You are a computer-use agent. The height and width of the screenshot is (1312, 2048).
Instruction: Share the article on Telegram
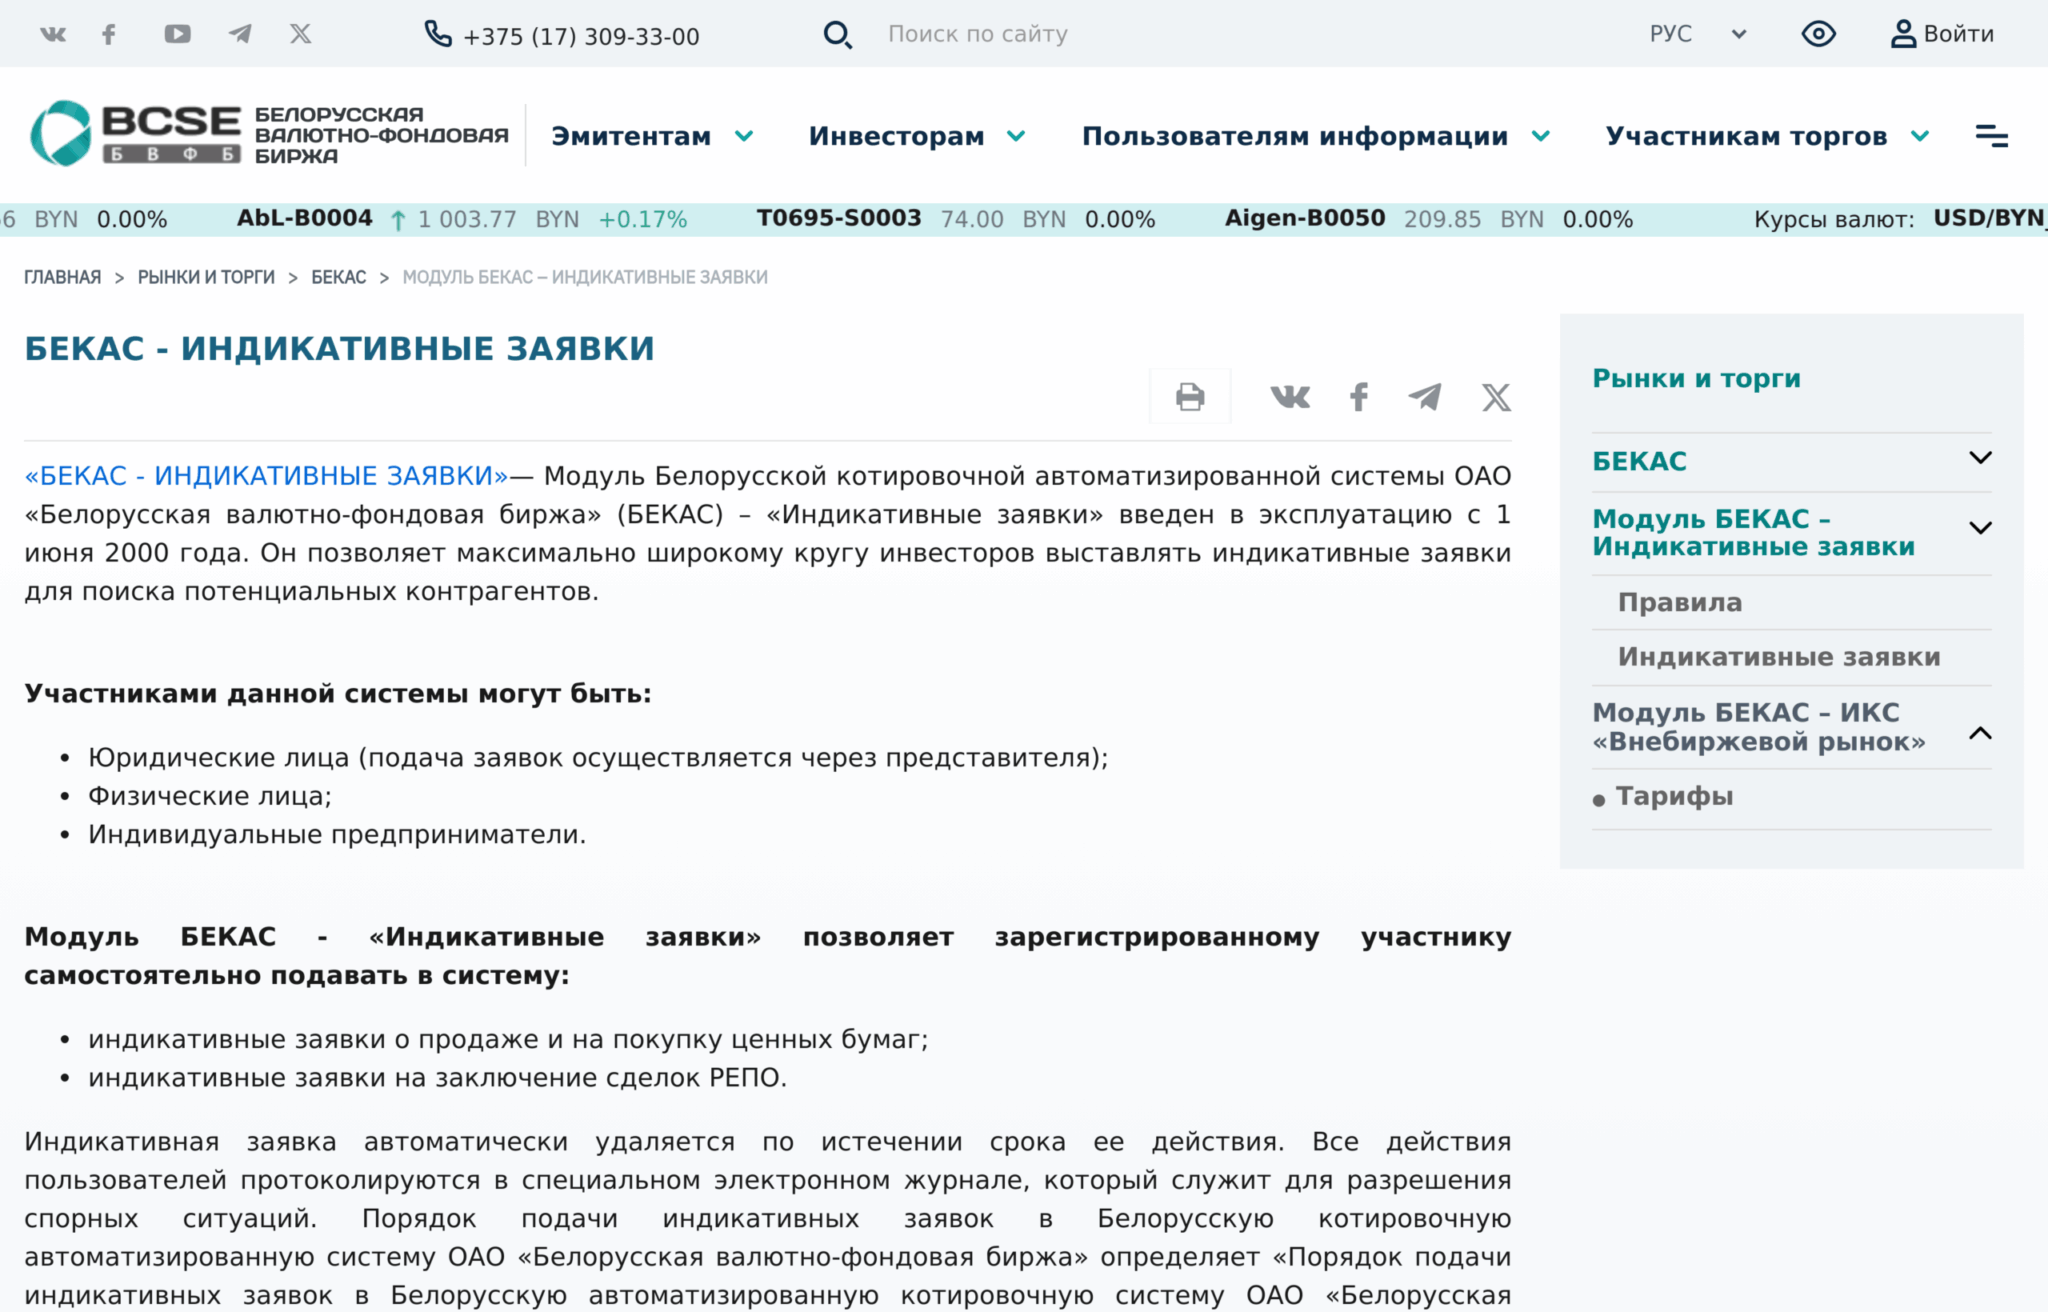coord(1425,397)
